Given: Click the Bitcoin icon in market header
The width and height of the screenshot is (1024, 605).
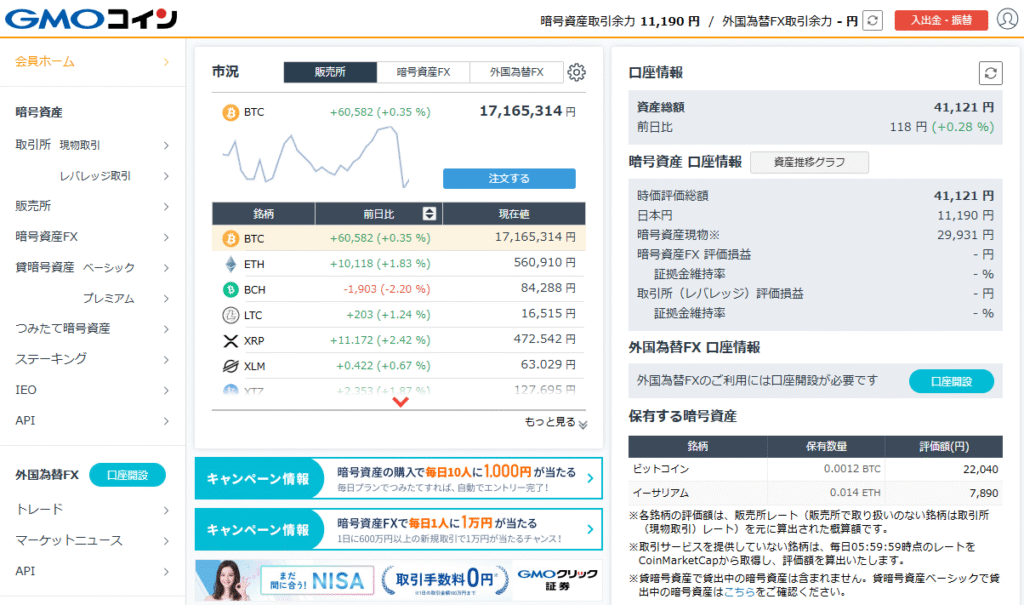Looking at the screenshot, I should [230, 112].
